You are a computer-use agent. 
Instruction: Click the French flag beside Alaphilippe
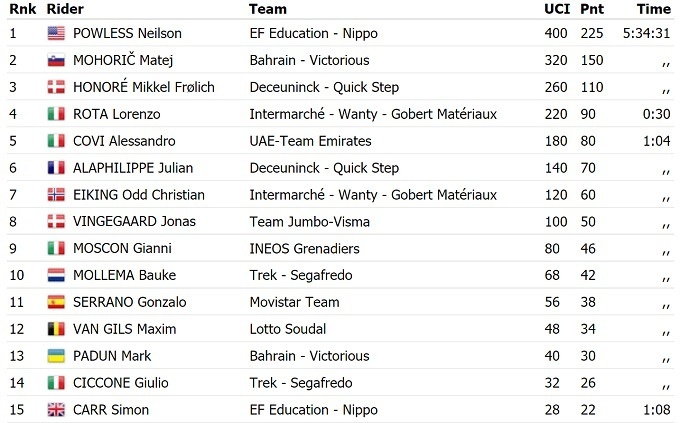click(x=56, y=168)
